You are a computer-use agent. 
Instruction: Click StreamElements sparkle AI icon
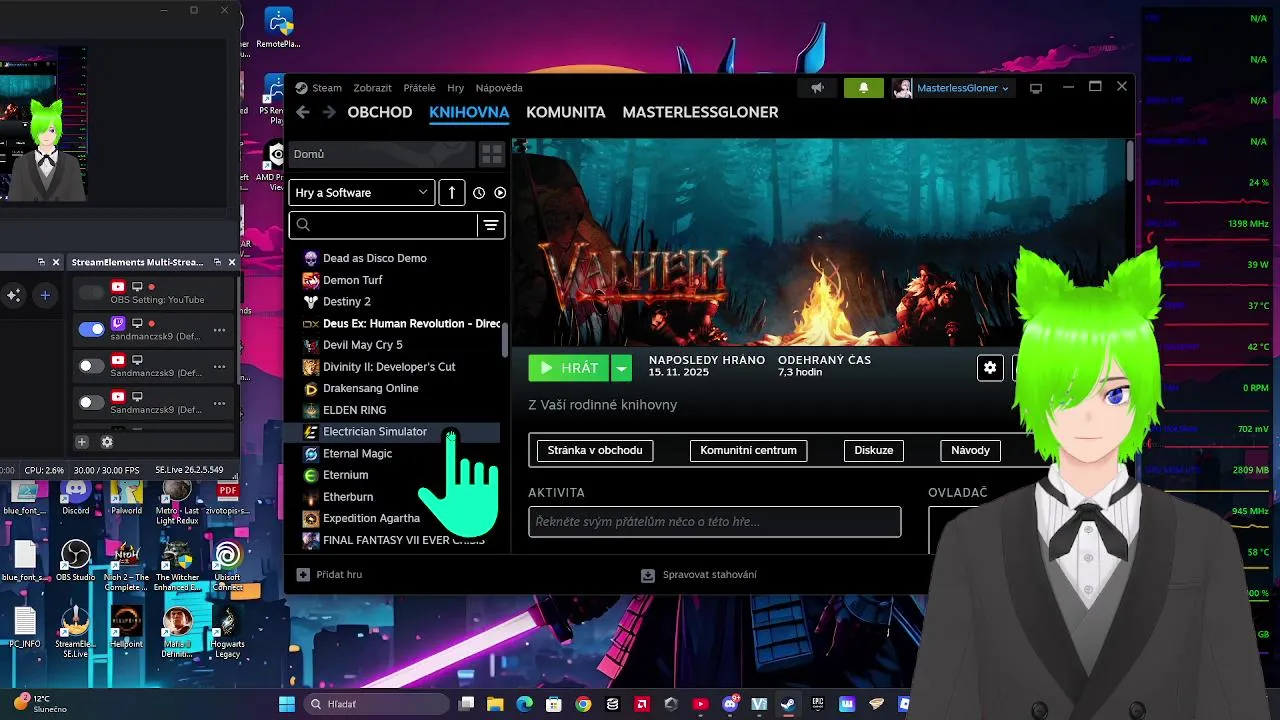[x=14, y=295]
